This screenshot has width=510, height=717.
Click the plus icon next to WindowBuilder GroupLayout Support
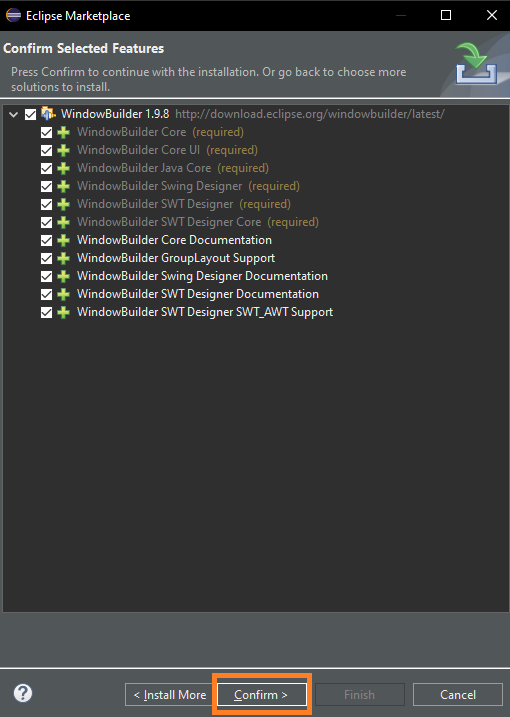pos(64,258)
